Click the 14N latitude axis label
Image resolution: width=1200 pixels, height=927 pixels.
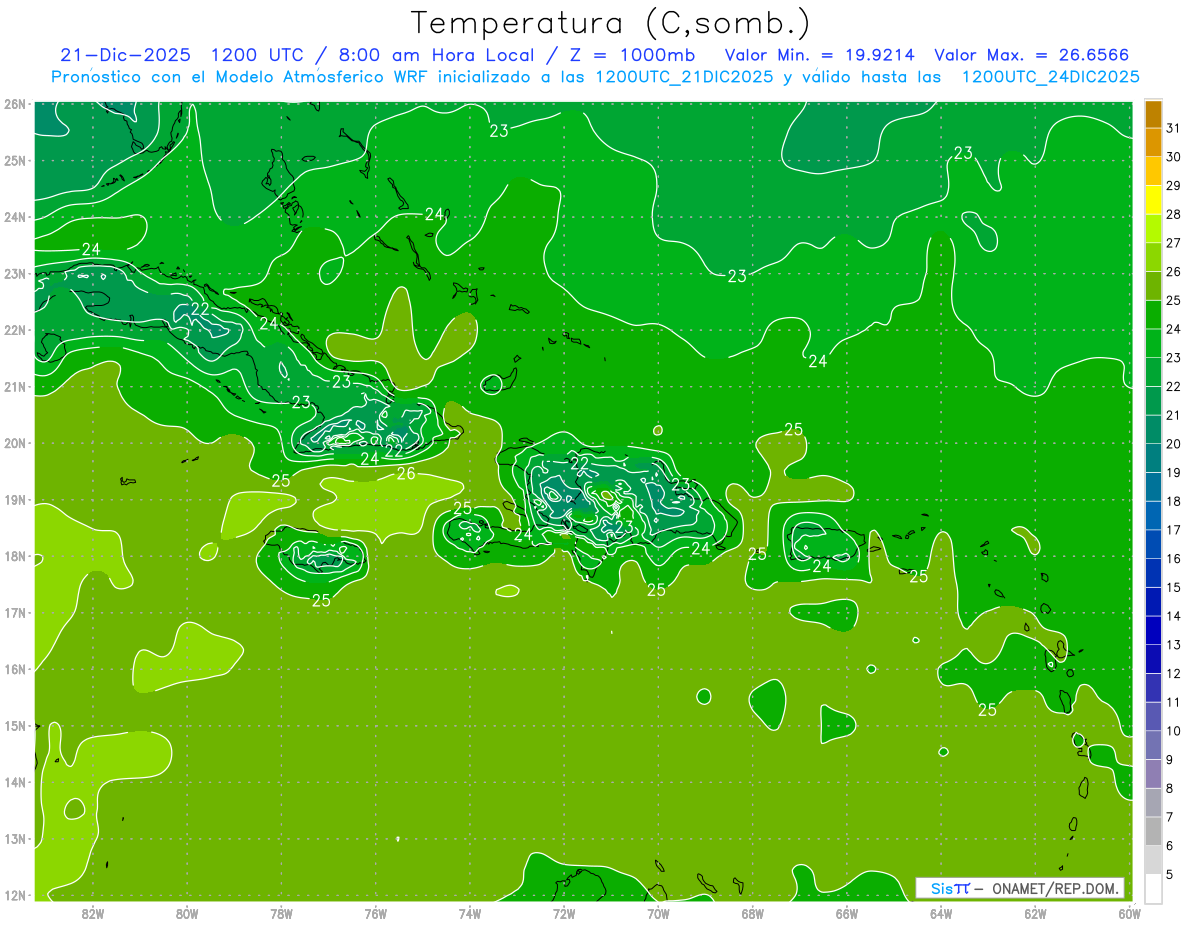click(x=15, y=782)
